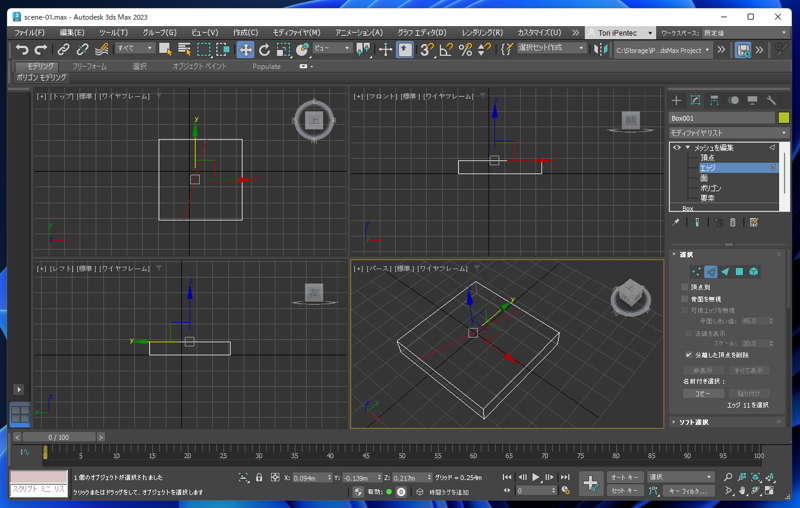Click the Undo arrow in the toolbar
This screenshot has height=508, width=800.
point(22,49)
